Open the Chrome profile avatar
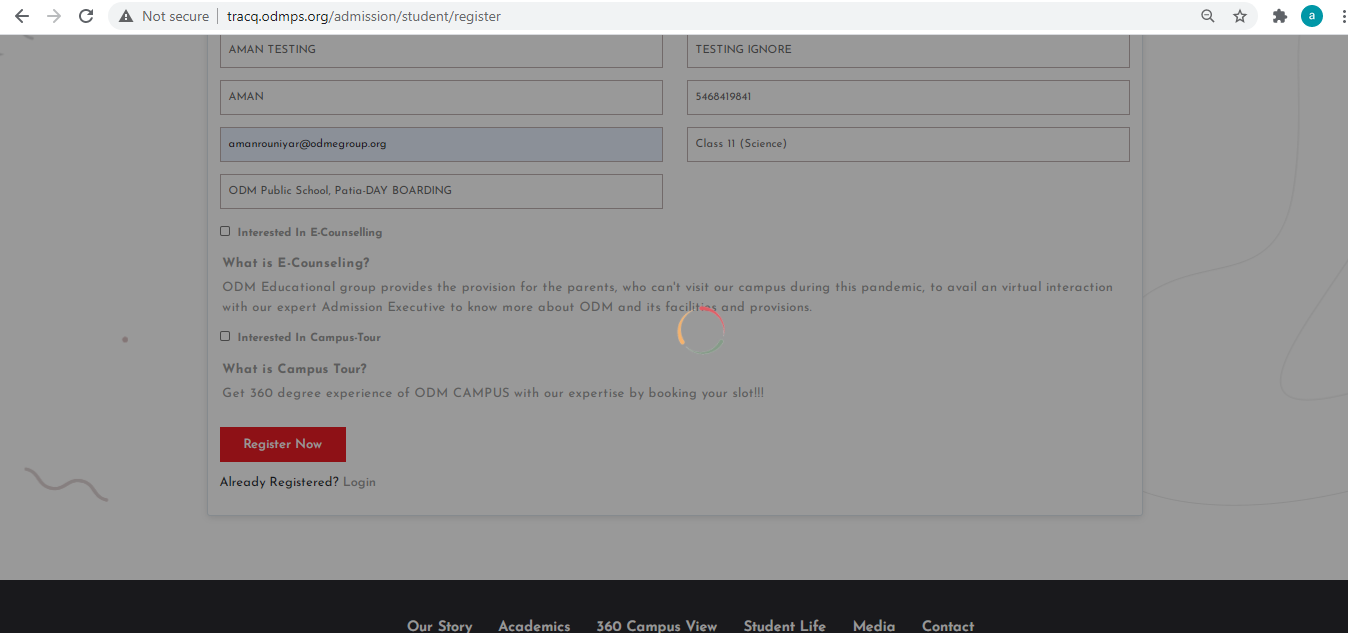Viewport: 1348px width, 633px height. [x=1311, y=16]
